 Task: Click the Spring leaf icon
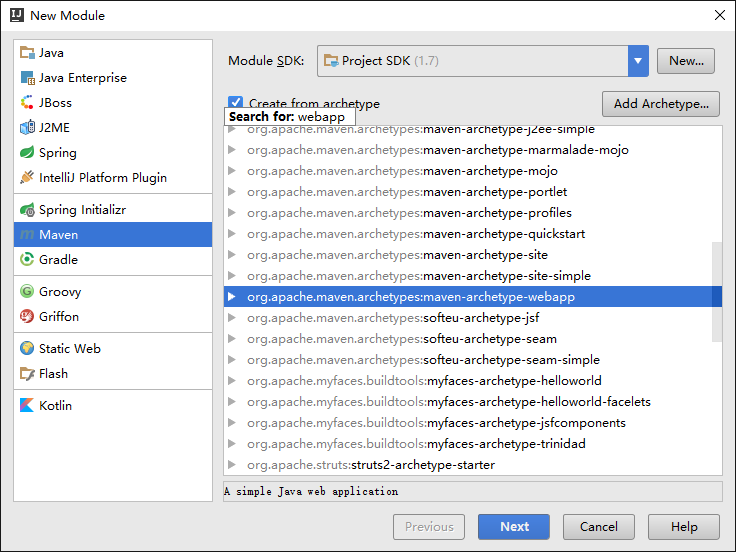click(28, 153)
